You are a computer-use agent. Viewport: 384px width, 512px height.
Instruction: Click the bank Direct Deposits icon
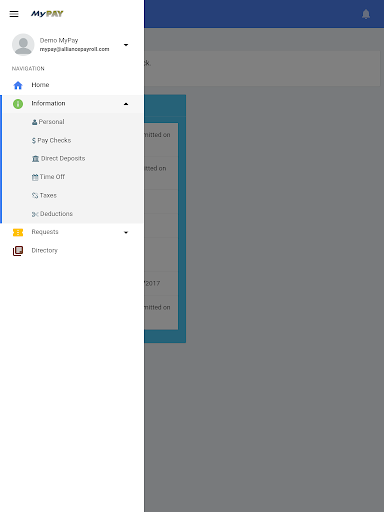pyautogui.click(x=35, y=159)
